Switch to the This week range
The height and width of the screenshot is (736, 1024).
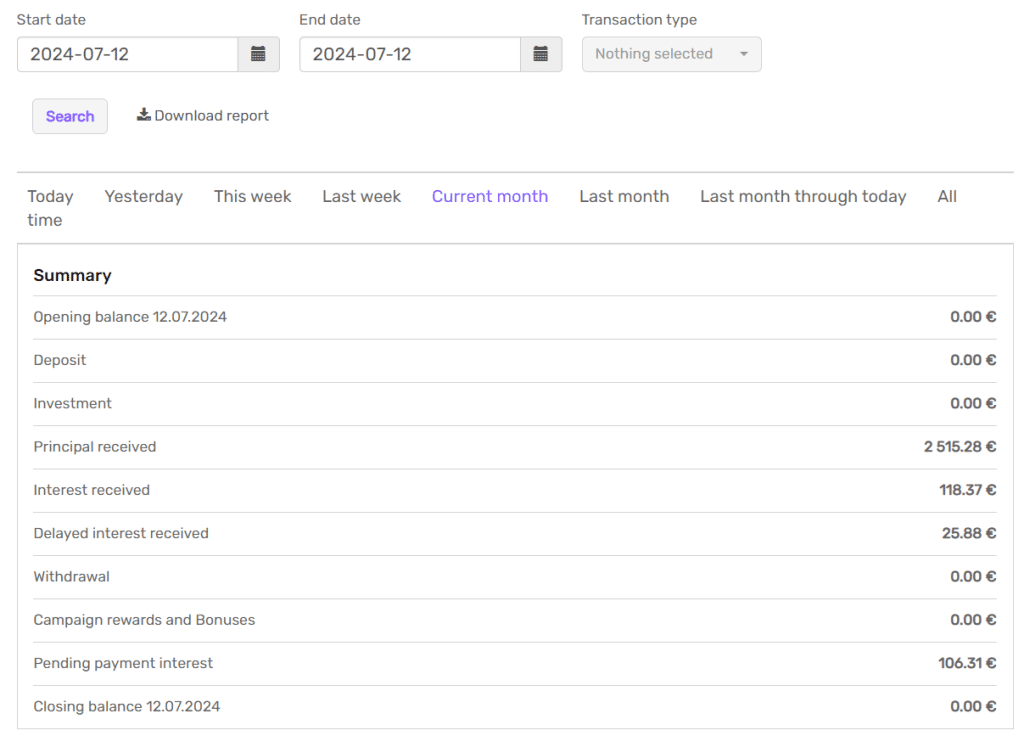[x=253, y=197]
